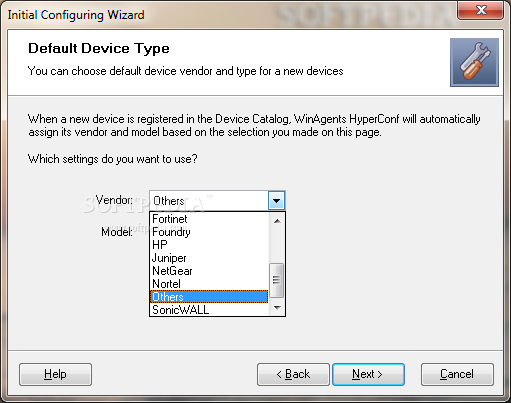Open the Vendor dropdown arrow

(x=276, y=201)
